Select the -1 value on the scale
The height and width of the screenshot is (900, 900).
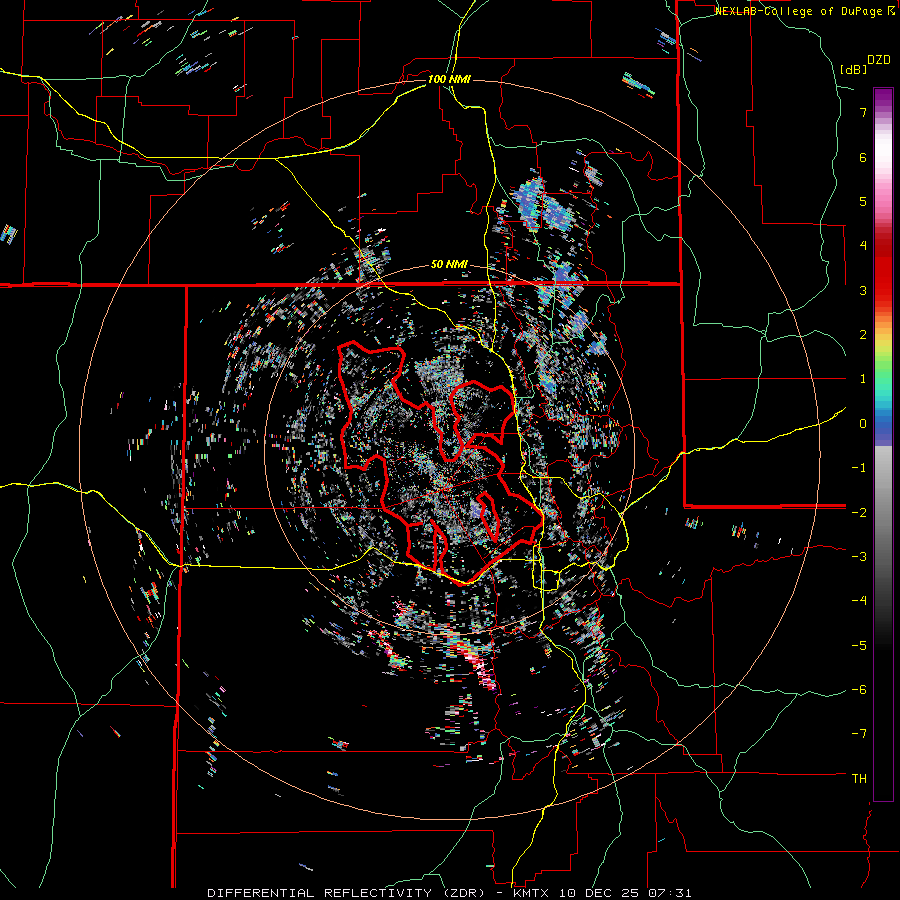tap(859, 468)
